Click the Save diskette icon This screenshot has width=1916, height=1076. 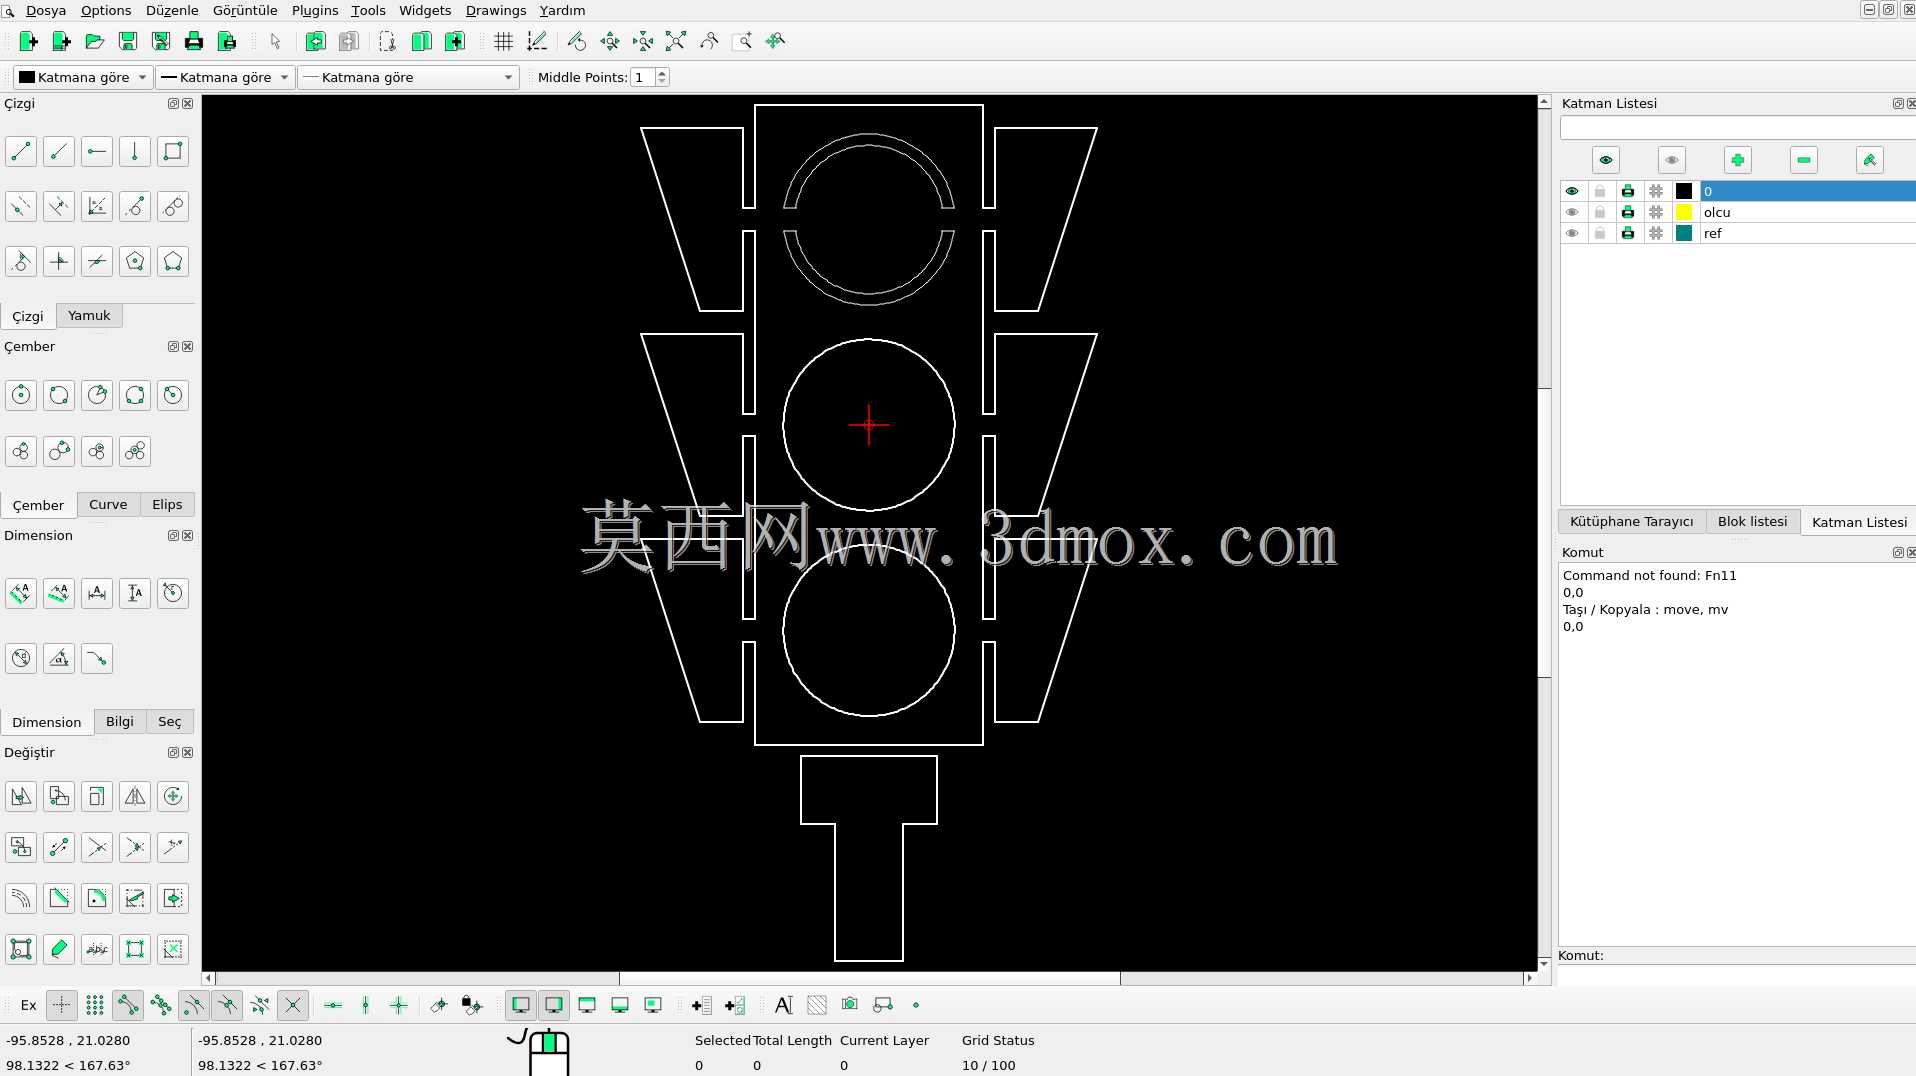point(127,41)
